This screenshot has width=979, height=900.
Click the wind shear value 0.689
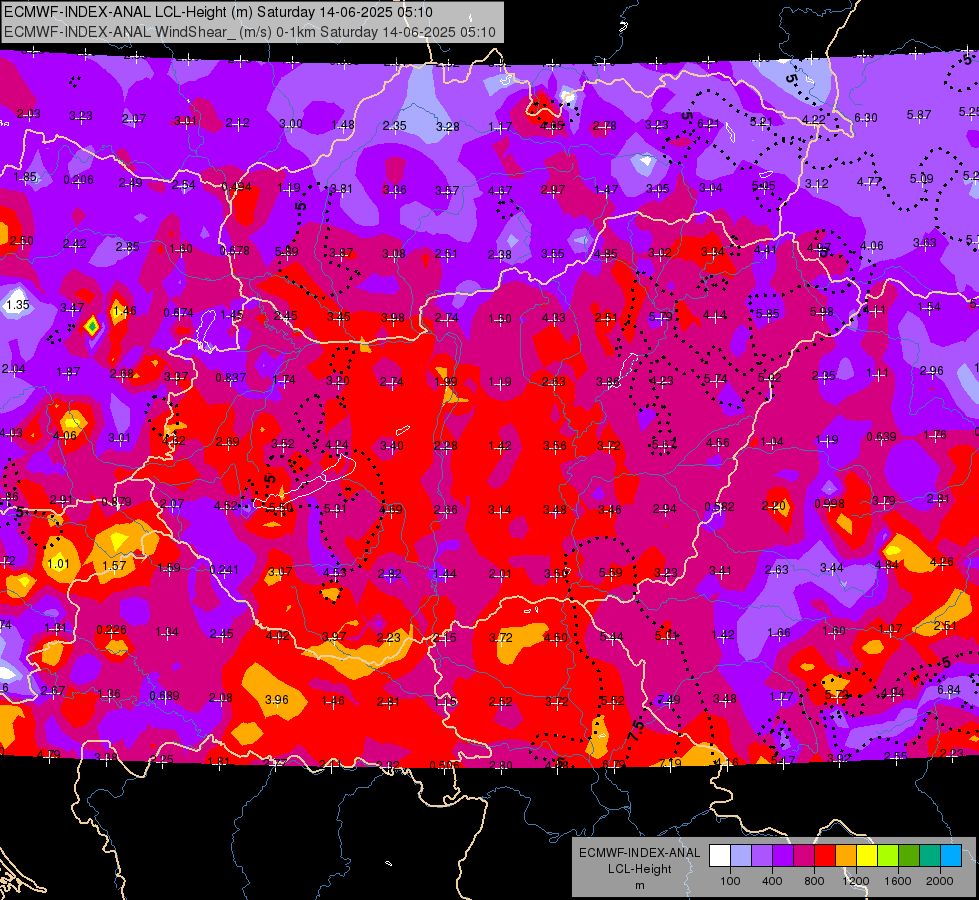click(164, 696)
